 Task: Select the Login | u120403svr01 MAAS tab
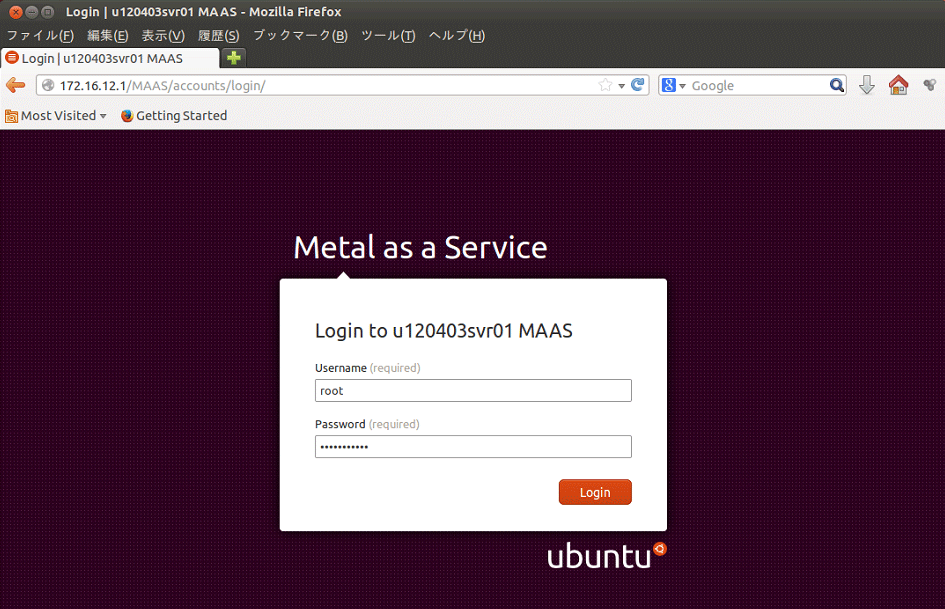click(x=110, y=58)
